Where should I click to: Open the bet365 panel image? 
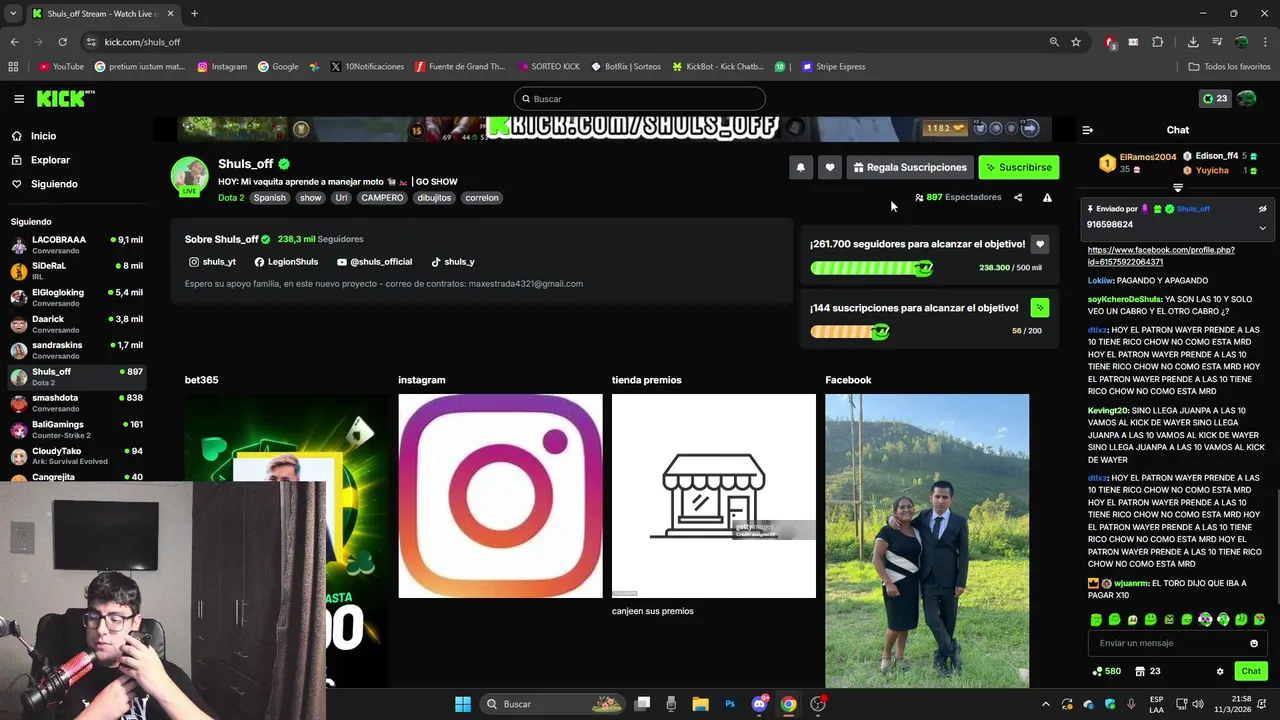pyautogui.click(x=287, y=540)
